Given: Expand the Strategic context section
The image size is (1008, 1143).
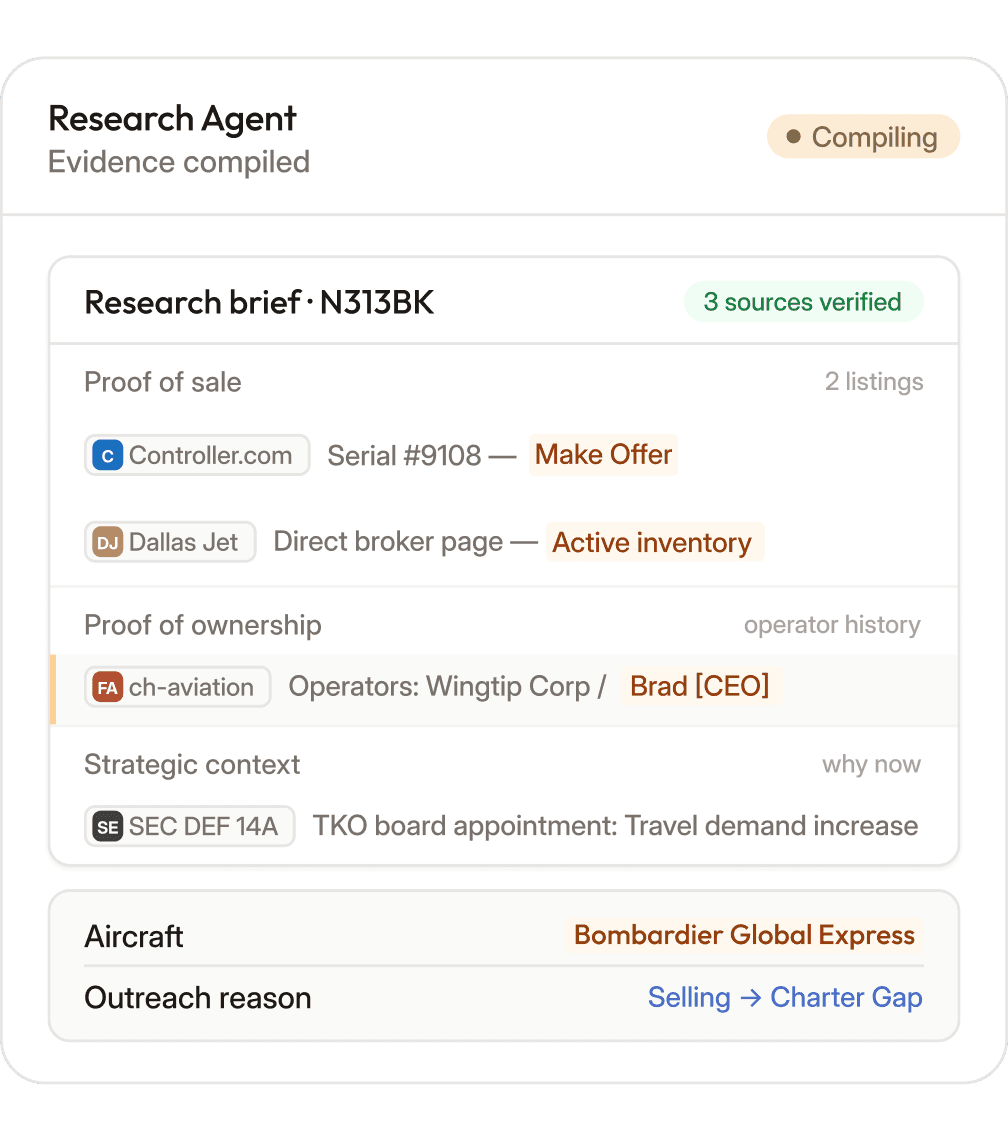Looking at the screenshot, I should [192, 765].
